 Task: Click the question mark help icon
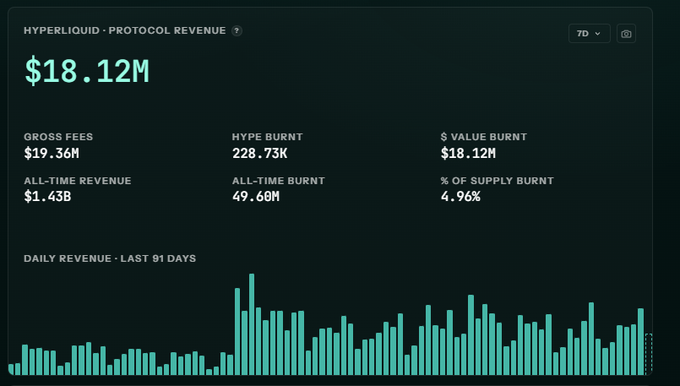point(236,31)
